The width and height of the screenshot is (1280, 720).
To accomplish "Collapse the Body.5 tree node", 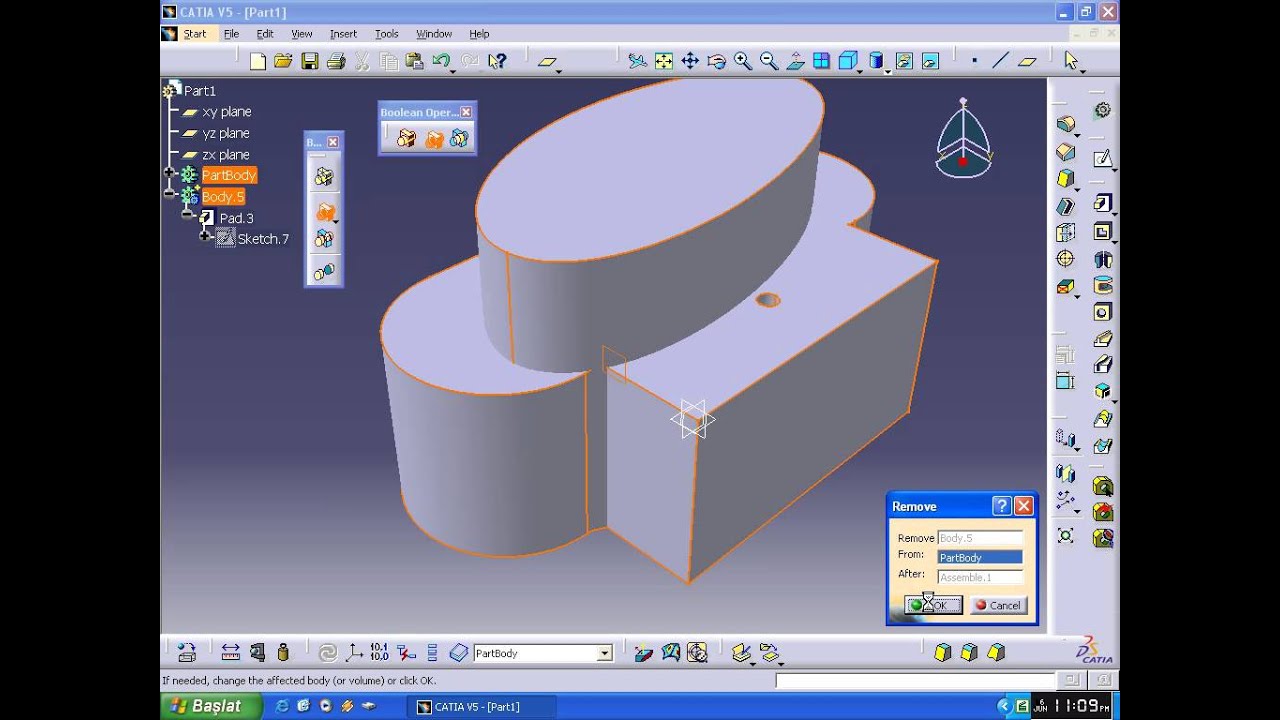I will click(169, 195).
